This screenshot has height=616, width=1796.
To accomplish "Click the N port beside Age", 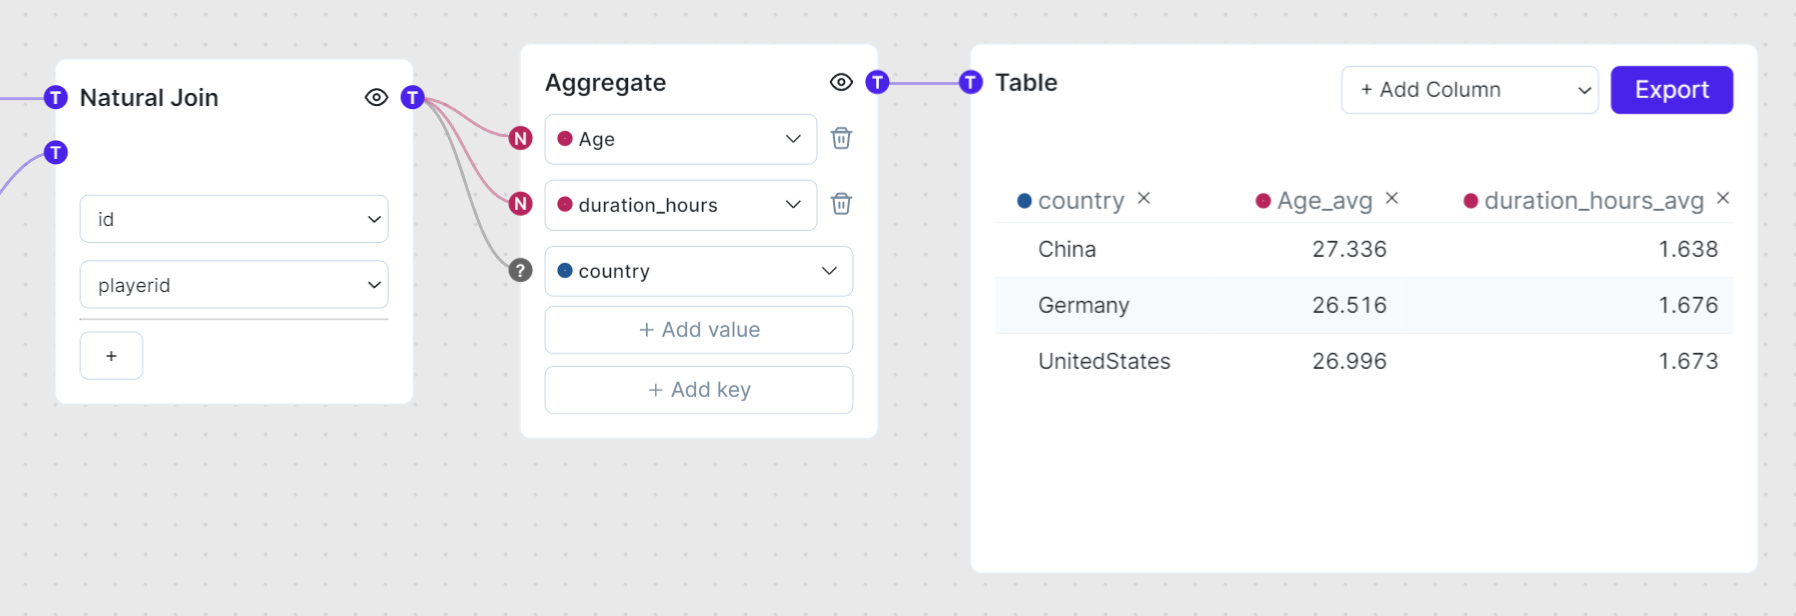I will pos(520,138).
